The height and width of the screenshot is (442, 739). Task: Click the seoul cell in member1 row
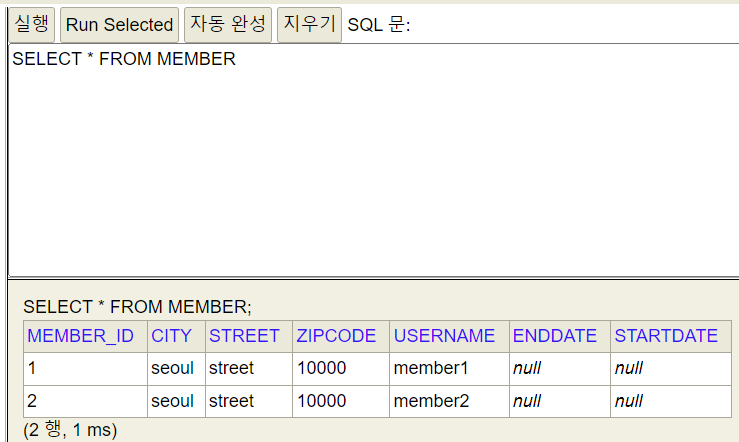176,368
